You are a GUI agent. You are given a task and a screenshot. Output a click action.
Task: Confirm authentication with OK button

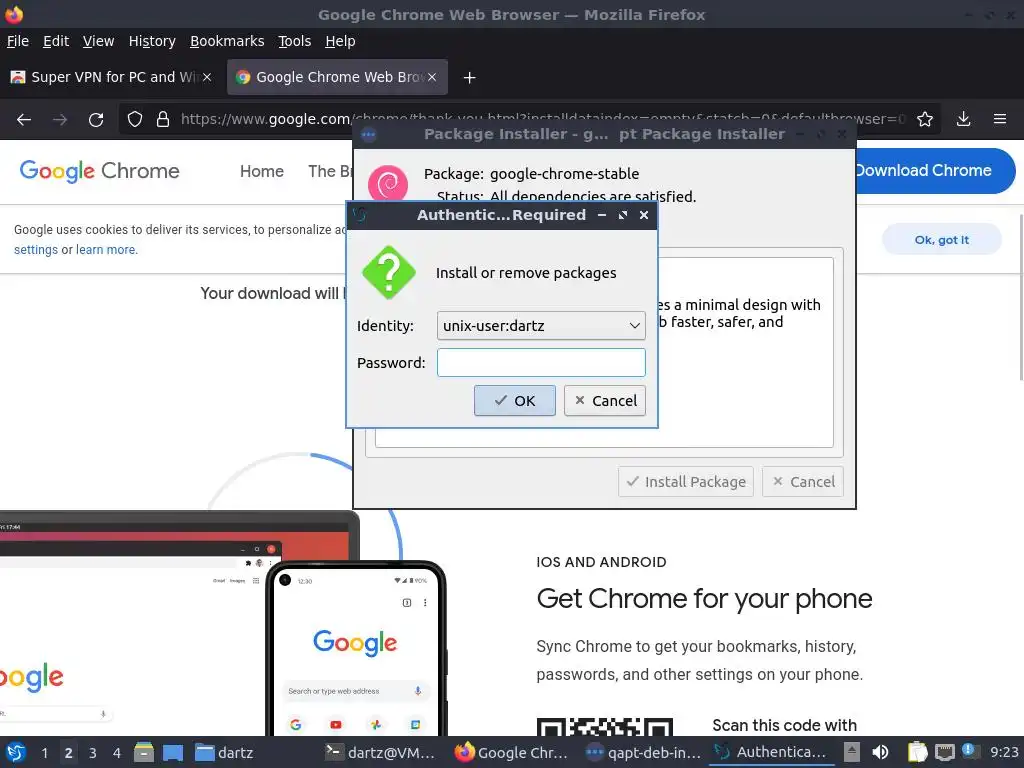515,400
